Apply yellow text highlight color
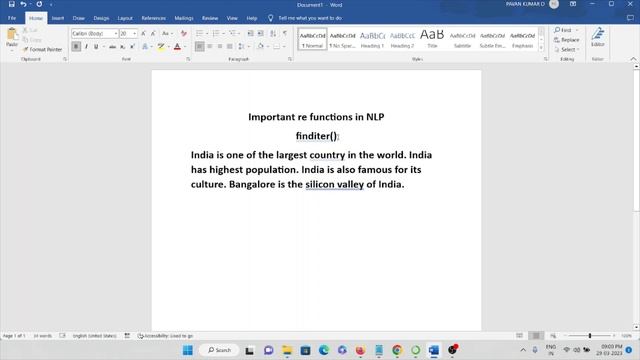640x360 pixels. coord(161,47)
